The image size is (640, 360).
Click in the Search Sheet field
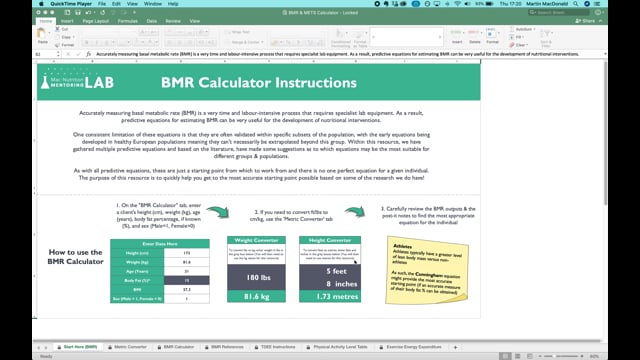pos(560,13)
